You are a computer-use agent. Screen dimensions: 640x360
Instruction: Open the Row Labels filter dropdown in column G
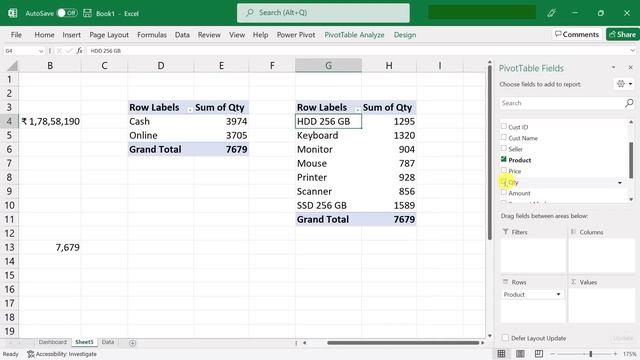[358, 109]
